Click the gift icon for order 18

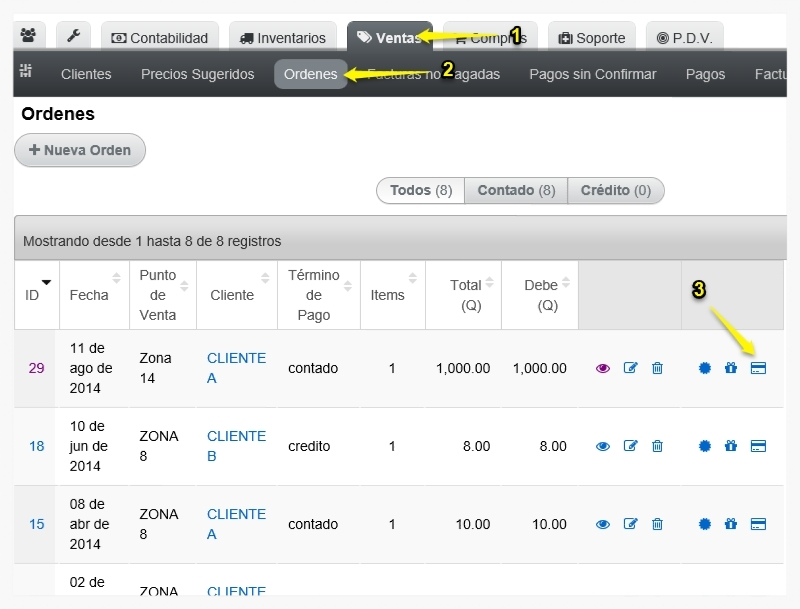731,446
